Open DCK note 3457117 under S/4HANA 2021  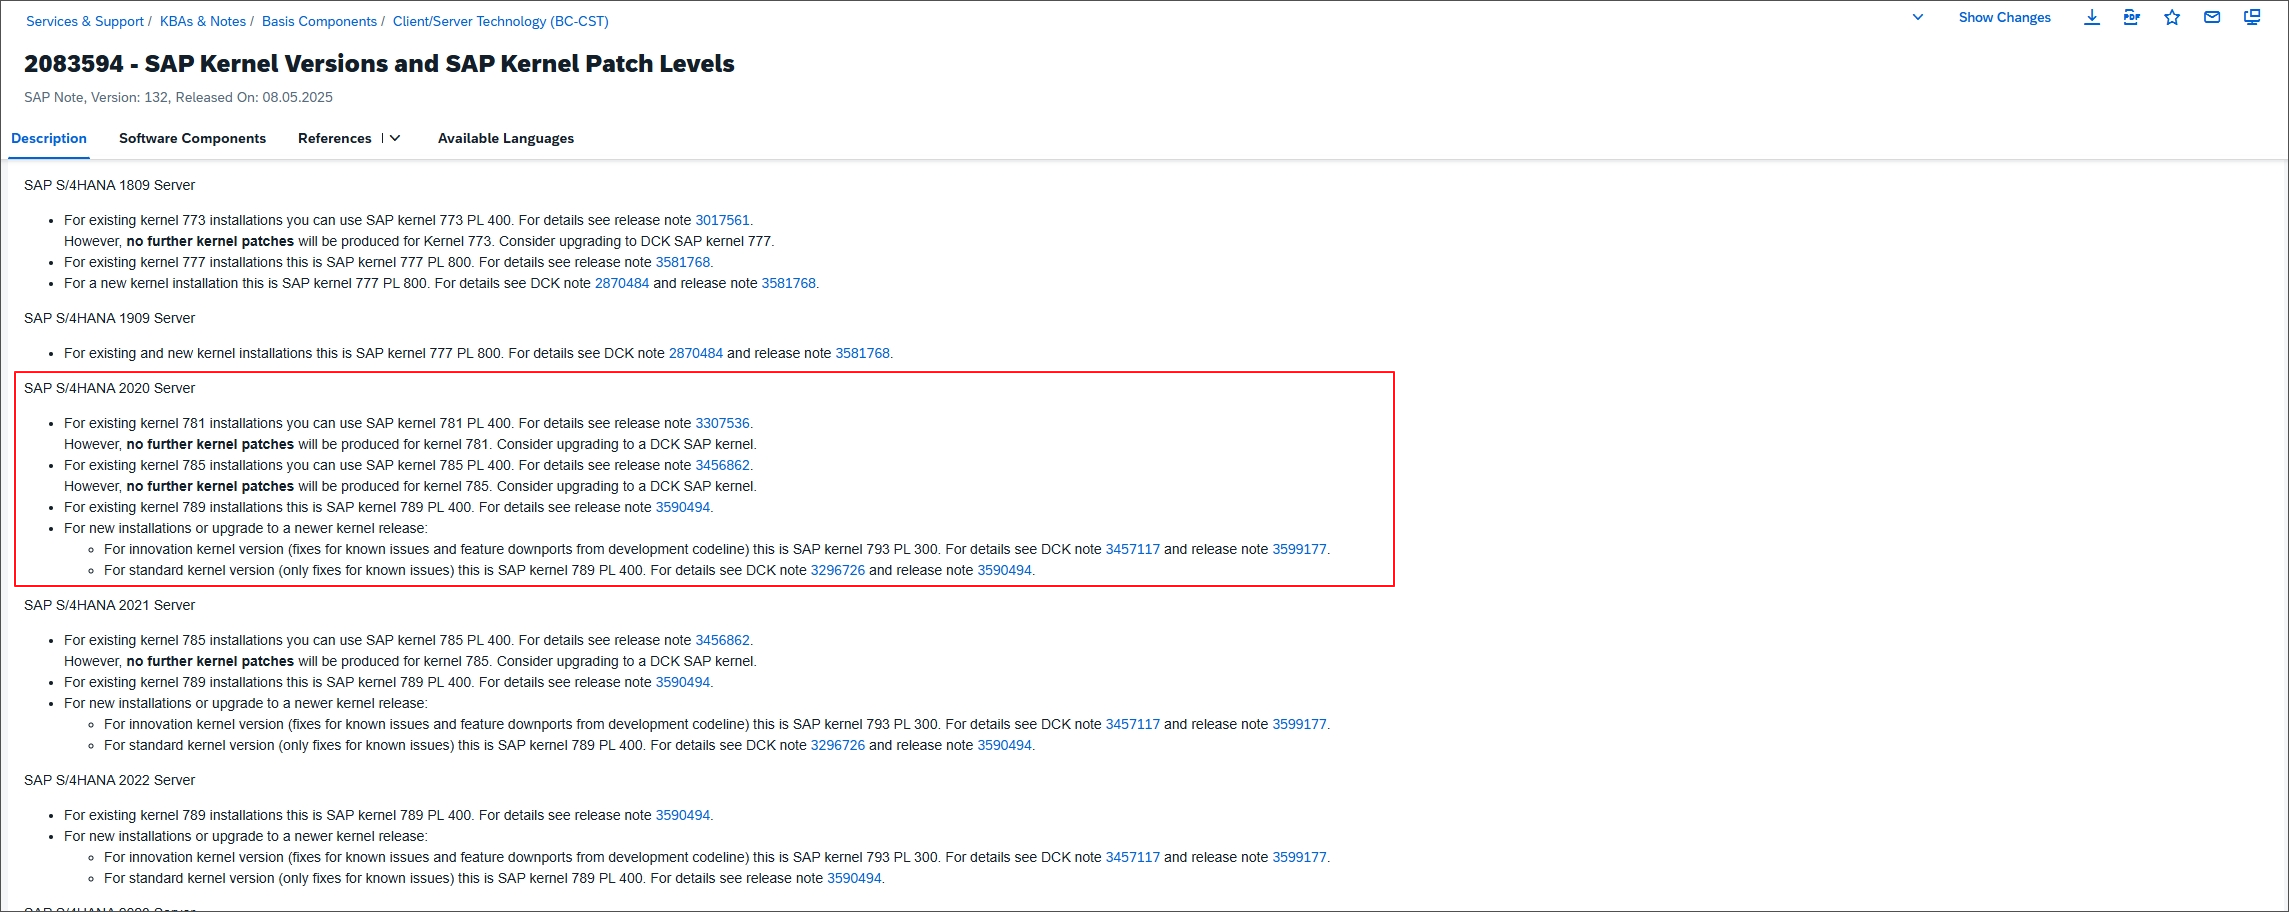pos(1133,724)
